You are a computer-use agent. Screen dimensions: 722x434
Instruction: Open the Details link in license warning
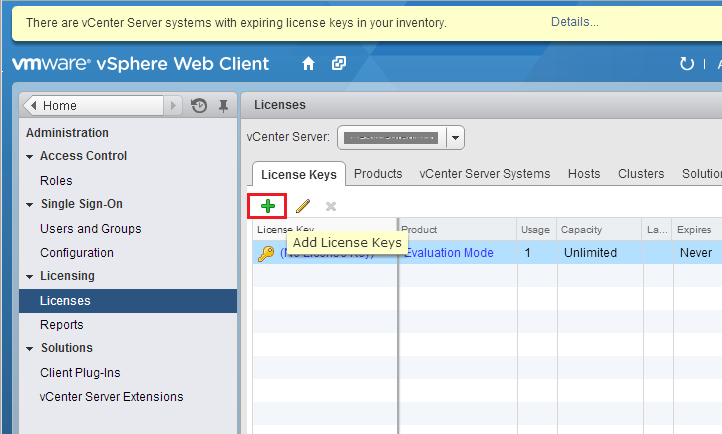point(575,22)
